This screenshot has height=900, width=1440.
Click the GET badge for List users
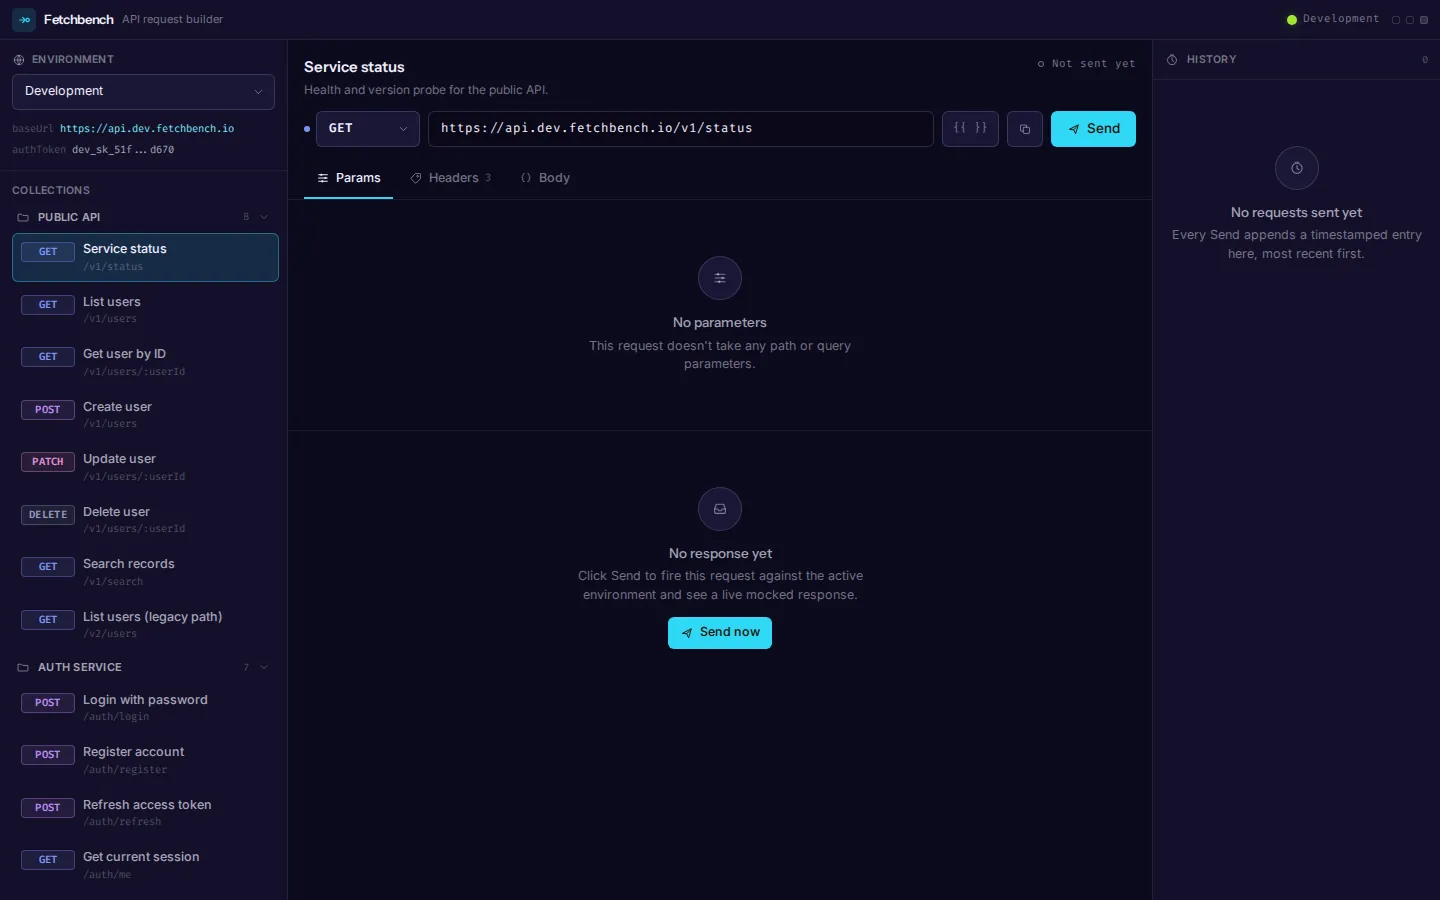(48, 305)
